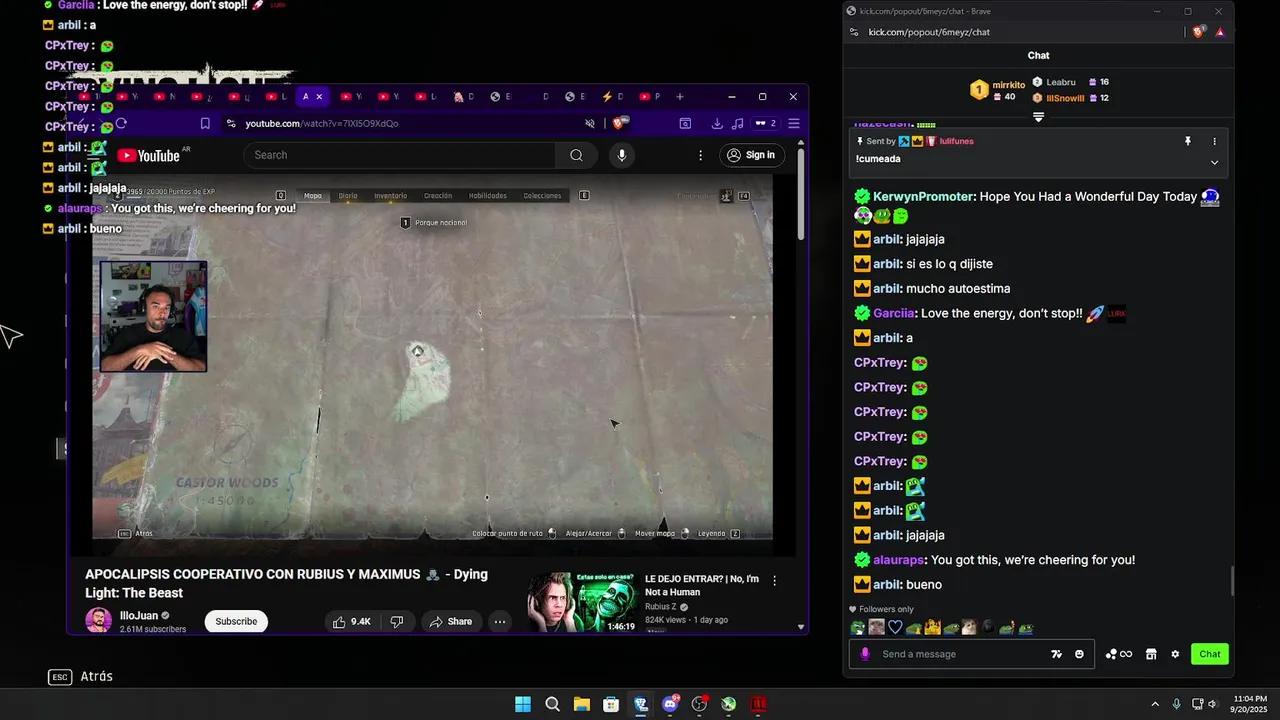Open 'LE DEJO ENTRAR?' video title link
1280x720 pixels.
point(702,585)
